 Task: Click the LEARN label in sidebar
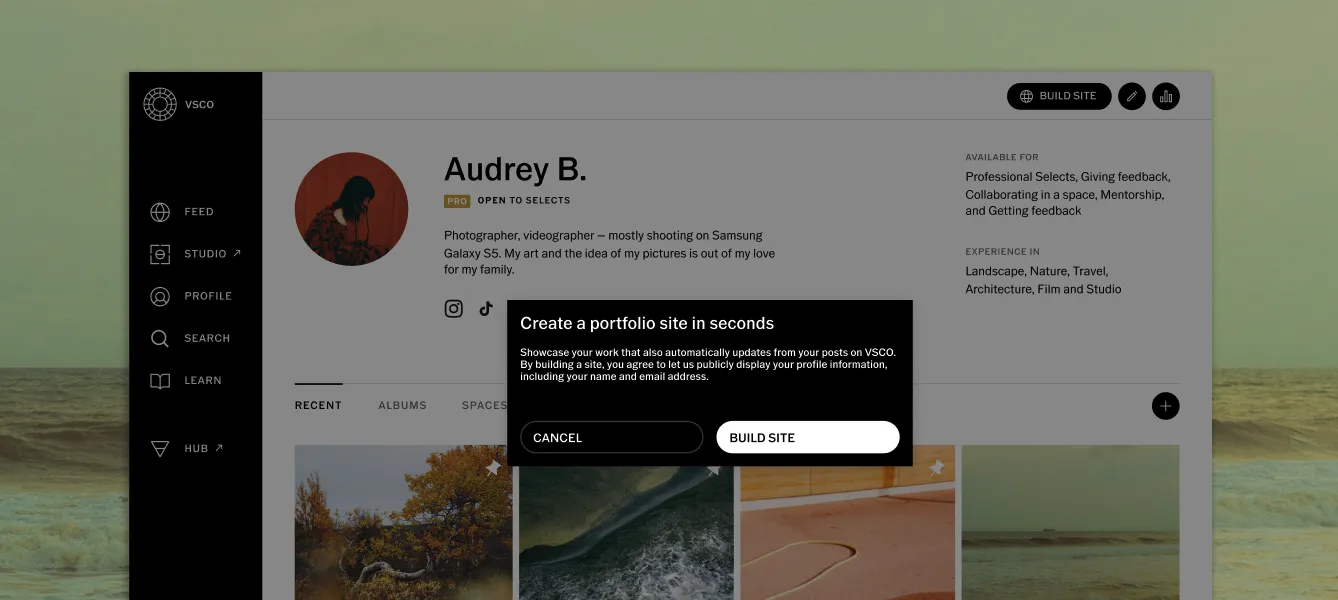coord(203,380)
